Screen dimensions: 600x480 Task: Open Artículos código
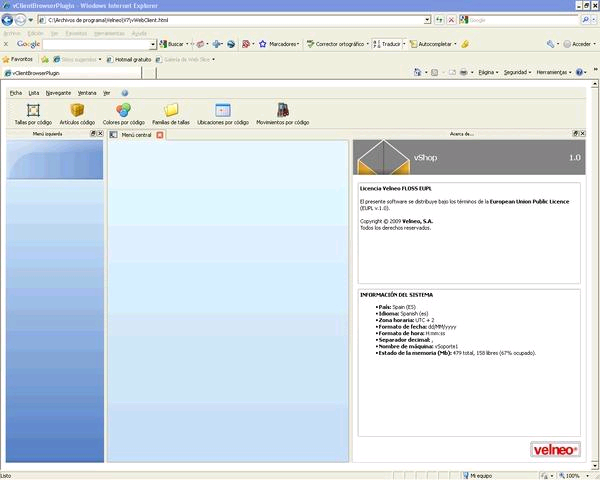[77, 114]
